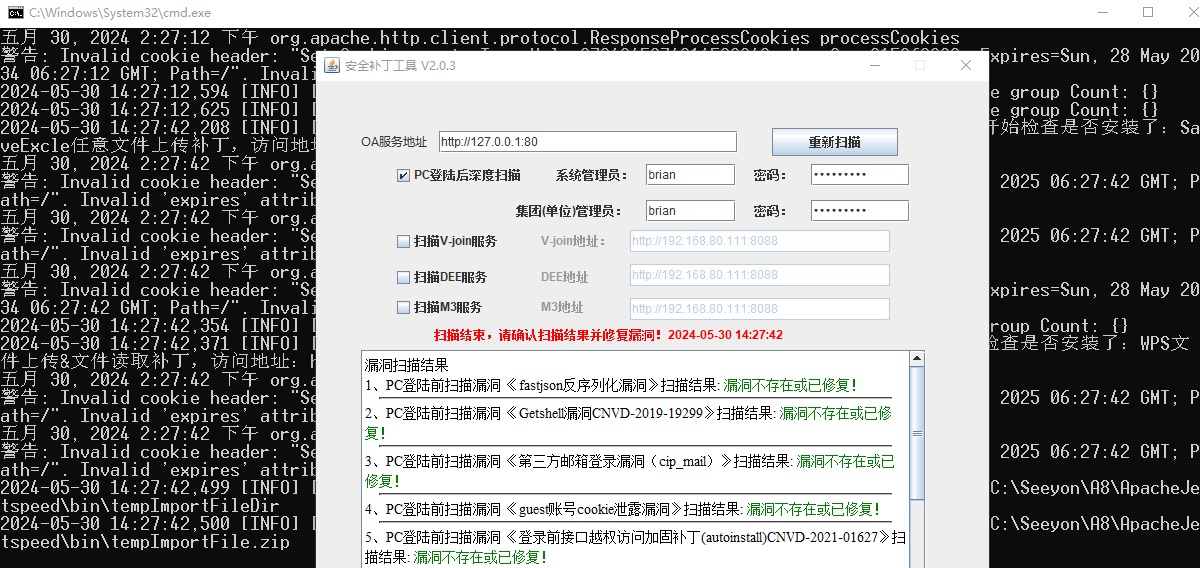The width and height of the screenshot is (1200, 568).
Task: Select the fastjson反序列化漏洞 result line
Action: tap(611, 385)
